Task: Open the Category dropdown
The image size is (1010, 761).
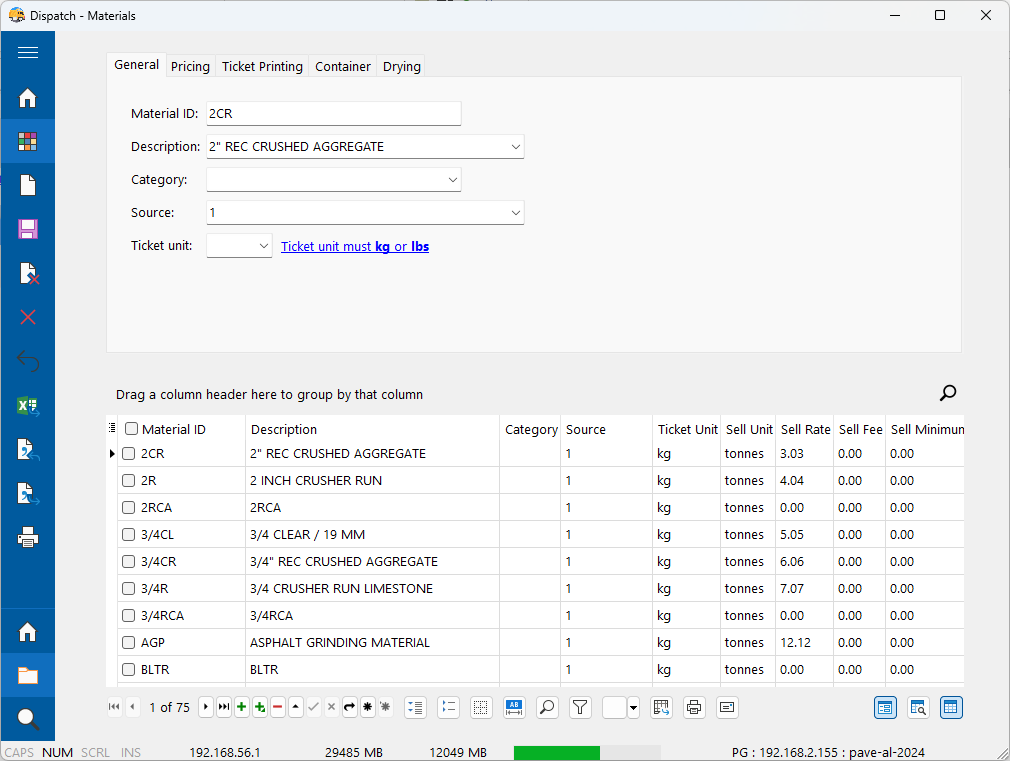Action: pyautogui.click(x=452, y=180)
